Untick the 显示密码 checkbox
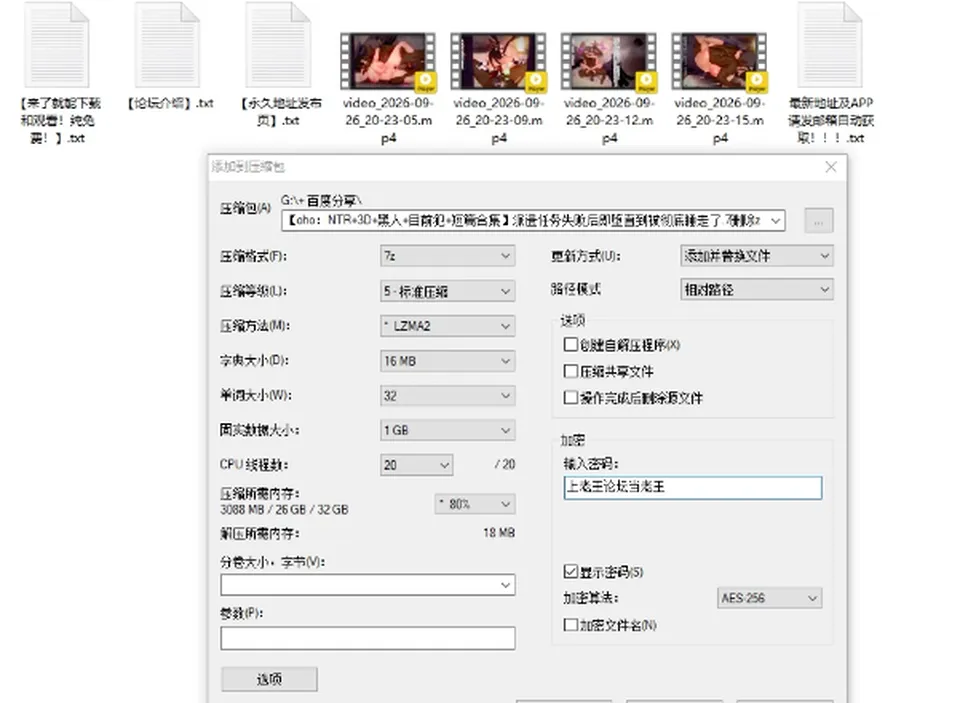Image resolution: width=960 pixels, height=703 pixels. pos(571,571)
